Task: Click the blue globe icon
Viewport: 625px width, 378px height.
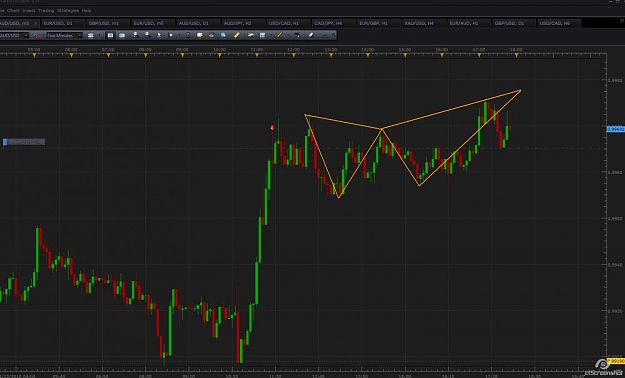Action: [223, 35]
